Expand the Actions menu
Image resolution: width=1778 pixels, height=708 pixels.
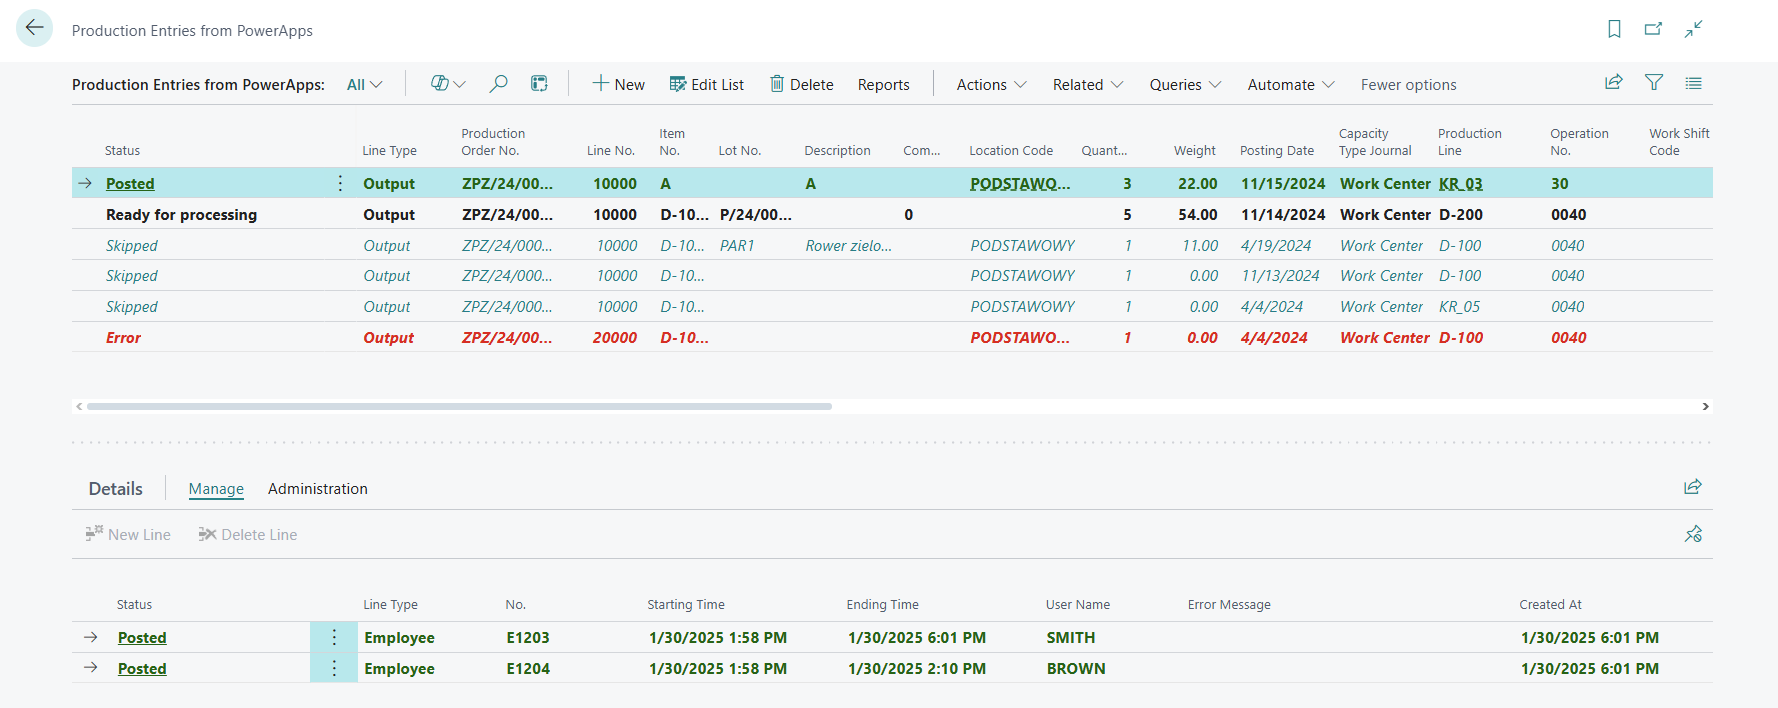pyautogui.click(x=991, y=85)
